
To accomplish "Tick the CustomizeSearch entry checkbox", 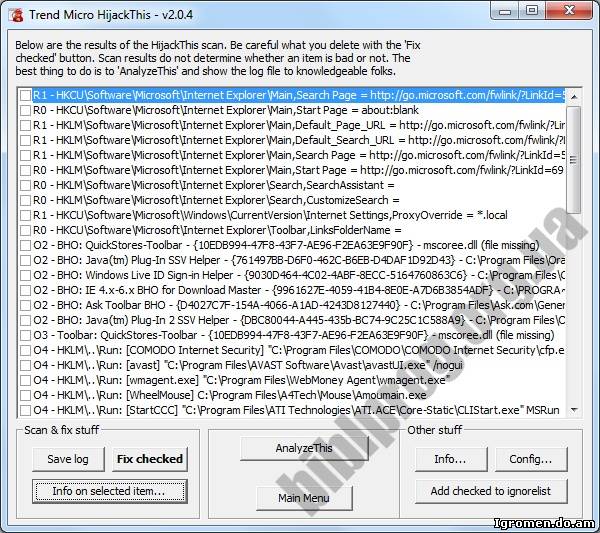I will (25, 200).
